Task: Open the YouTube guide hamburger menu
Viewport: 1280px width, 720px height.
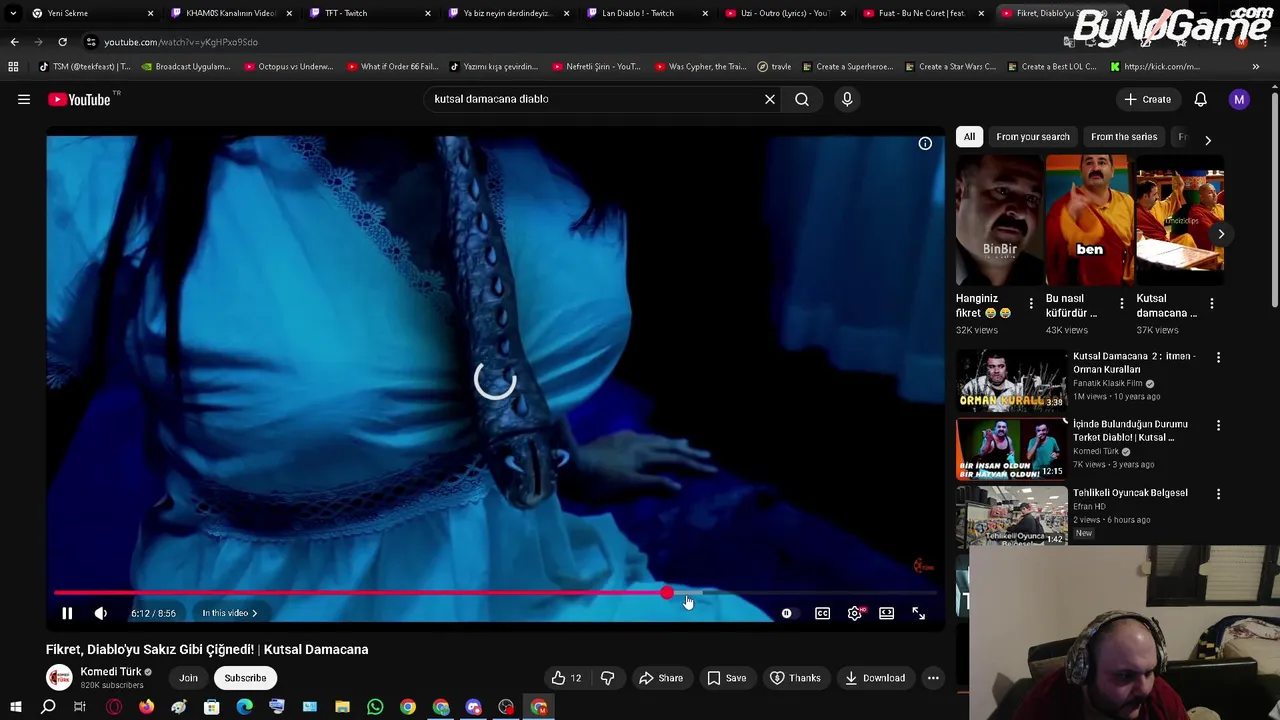Action: tap(24, 99)
